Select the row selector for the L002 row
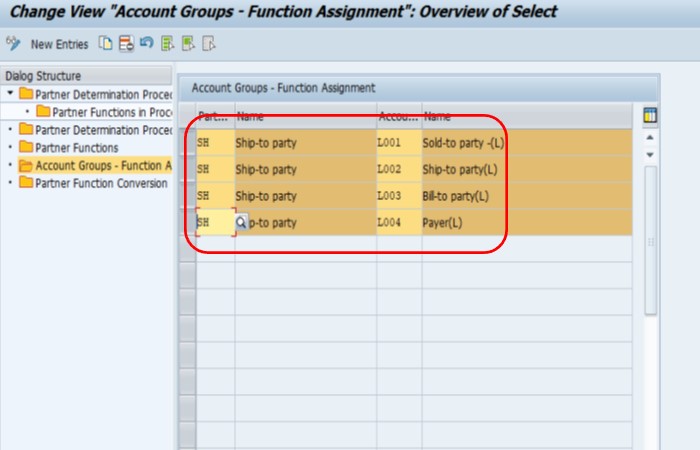Viewport: 700px width, 450px height. tap(188, 169)
